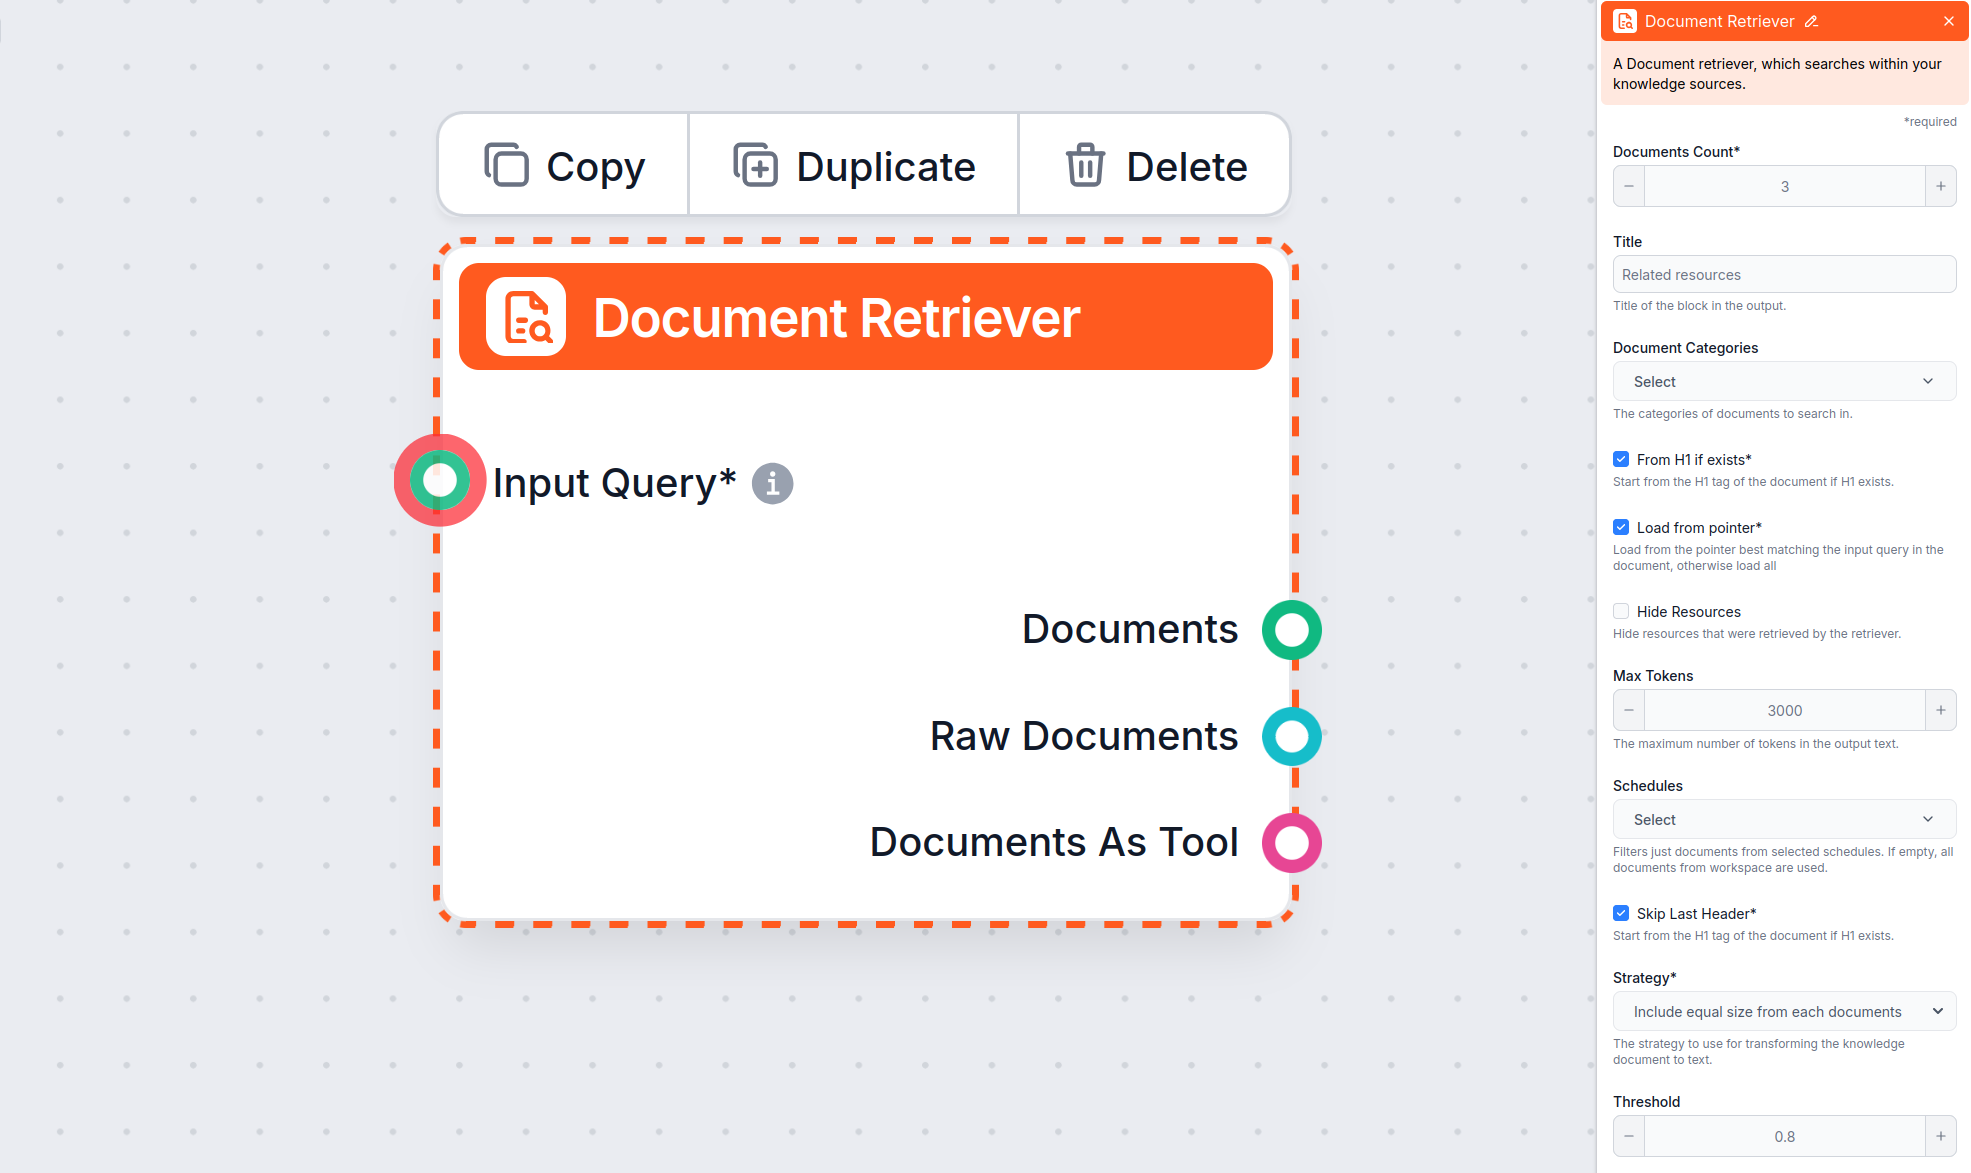
Task: Increase Documents Count with the plus button
Action: coord(1940,186)
